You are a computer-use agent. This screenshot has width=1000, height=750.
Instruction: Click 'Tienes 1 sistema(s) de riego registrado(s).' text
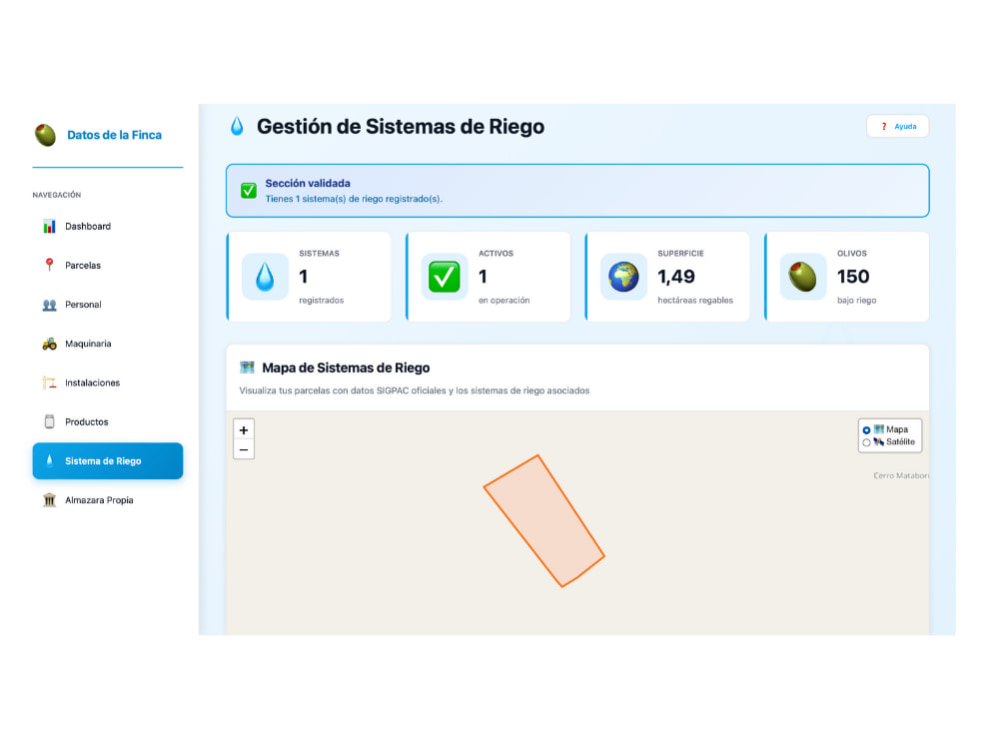(x=353, y=199)
